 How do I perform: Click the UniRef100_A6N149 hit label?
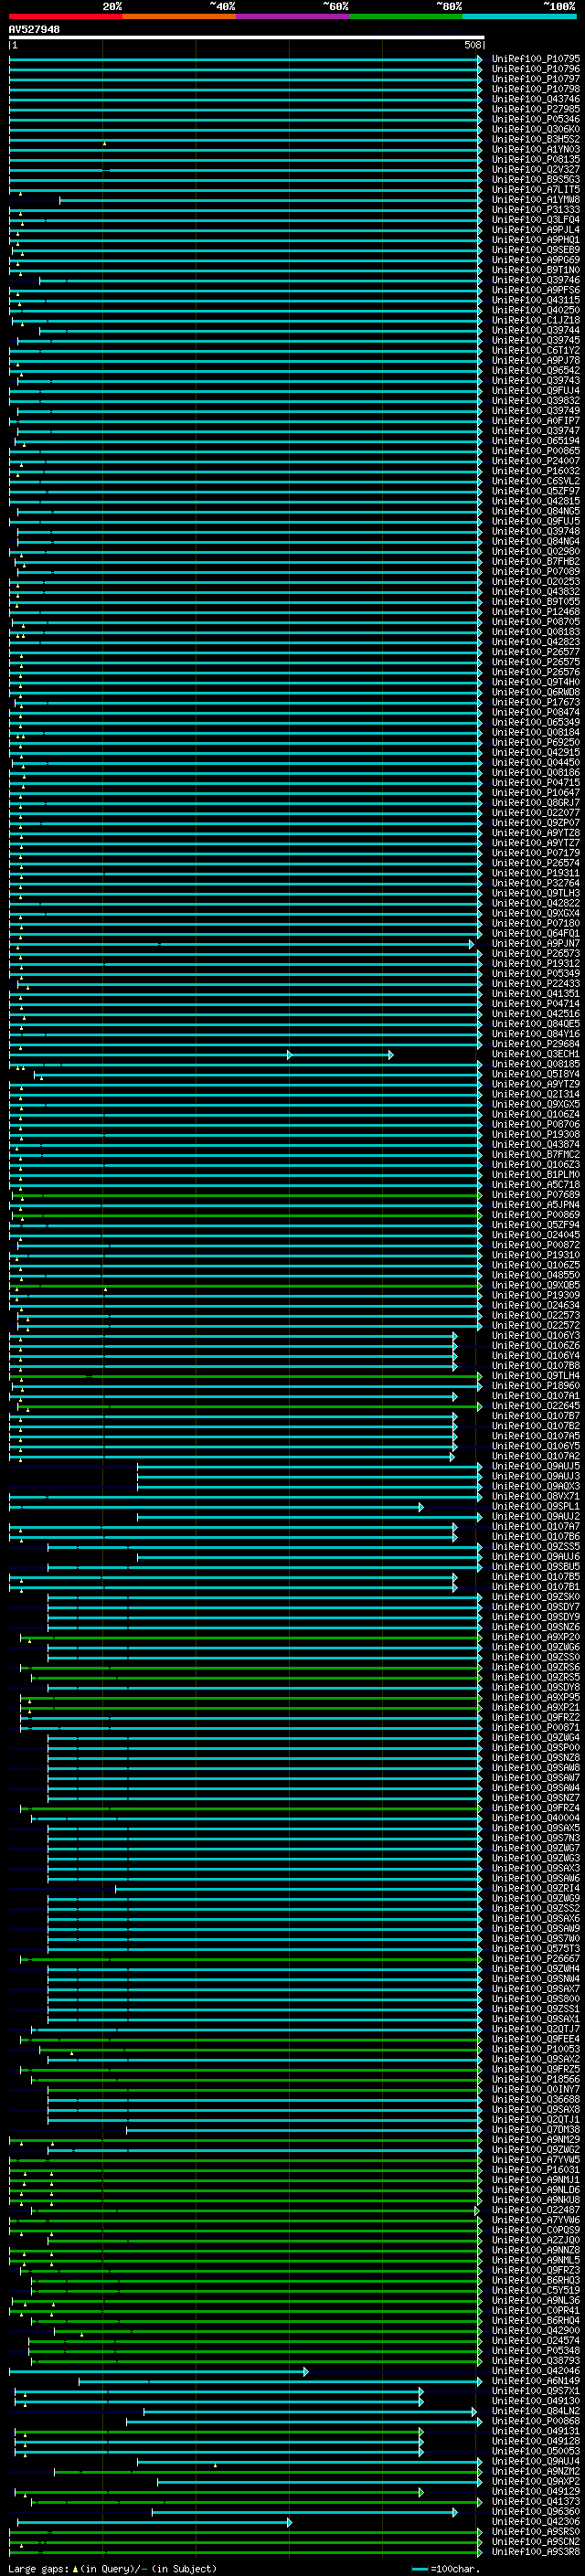click(x=536, y=2381)
